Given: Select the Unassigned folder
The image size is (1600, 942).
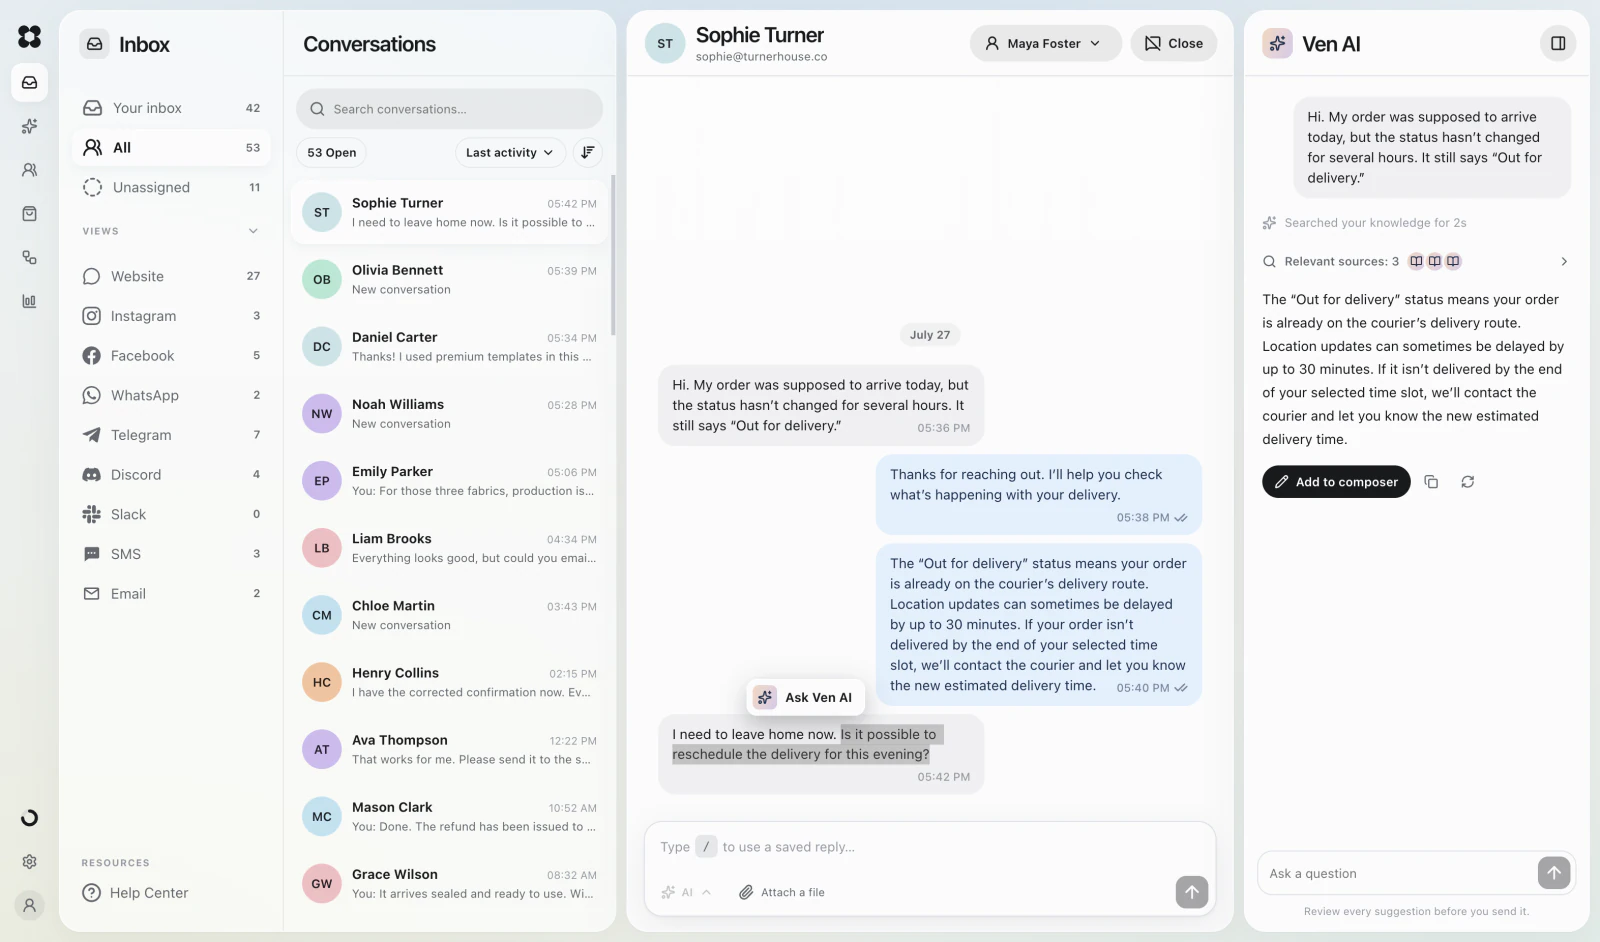Looking at the screenshot, I should click(171, 187).
